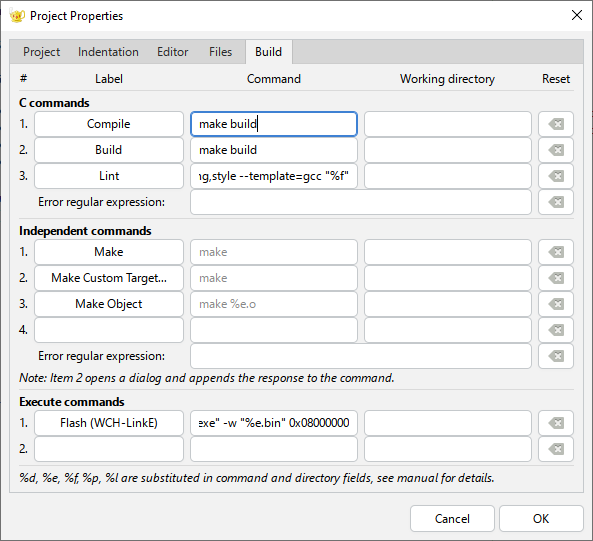Click the Make label button
This screenshot has height=541, width=593.
tap(109, 252)
